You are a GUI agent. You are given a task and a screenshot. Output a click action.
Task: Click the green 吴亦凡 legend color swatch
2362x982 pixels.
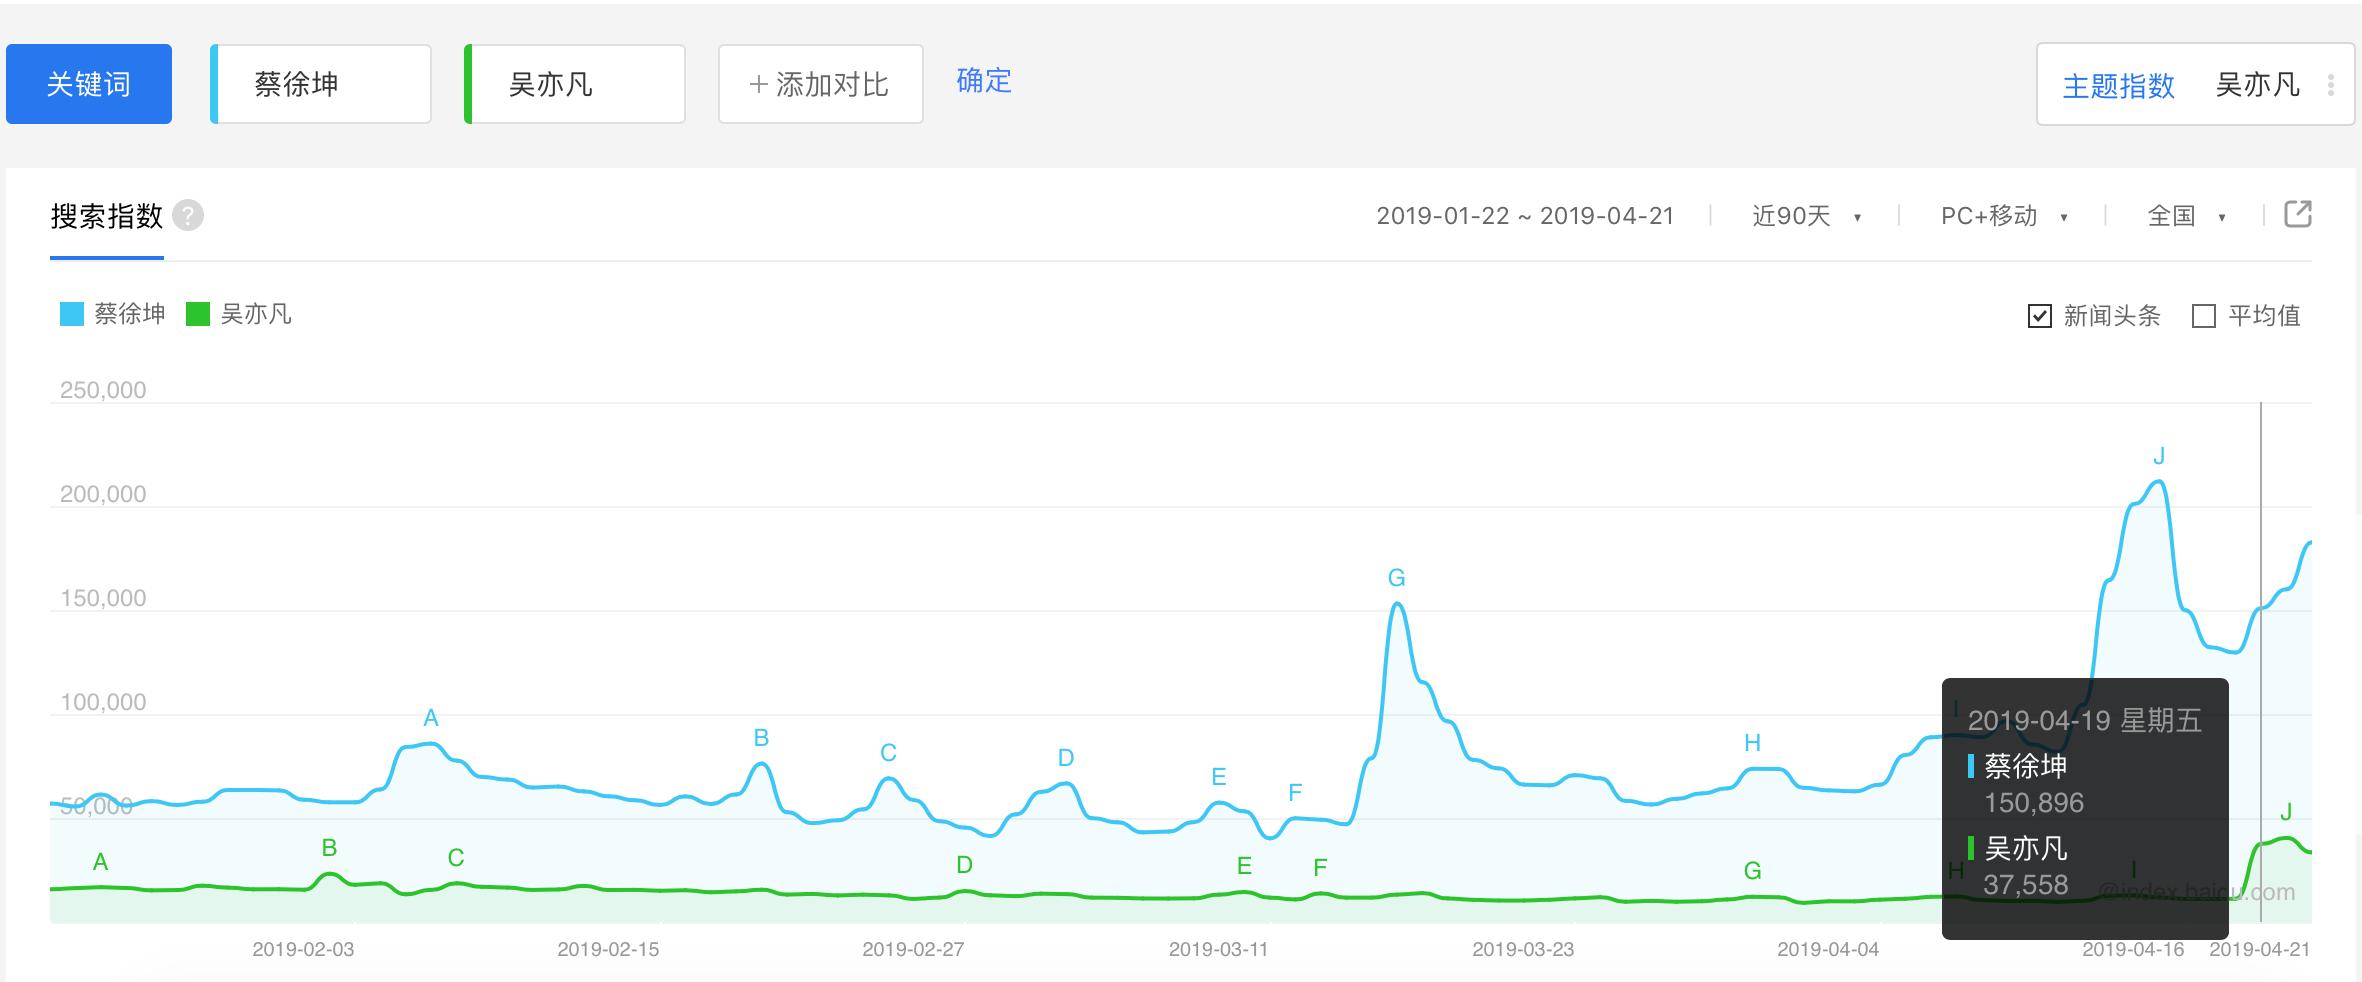198,314
